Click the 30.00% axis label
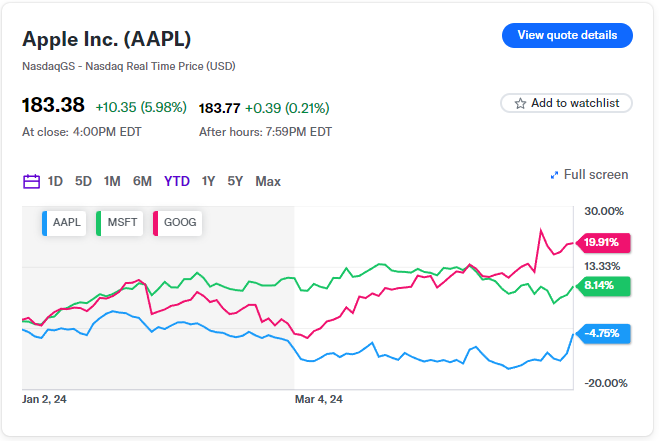The height and width of the screenshot is (441, 659). 604,211
